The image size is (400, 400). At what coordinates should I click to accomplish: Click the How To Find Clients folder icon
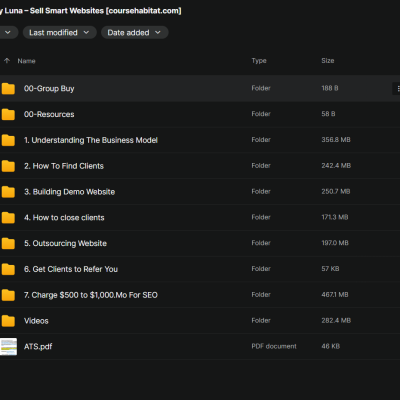(x=8, y=166)
